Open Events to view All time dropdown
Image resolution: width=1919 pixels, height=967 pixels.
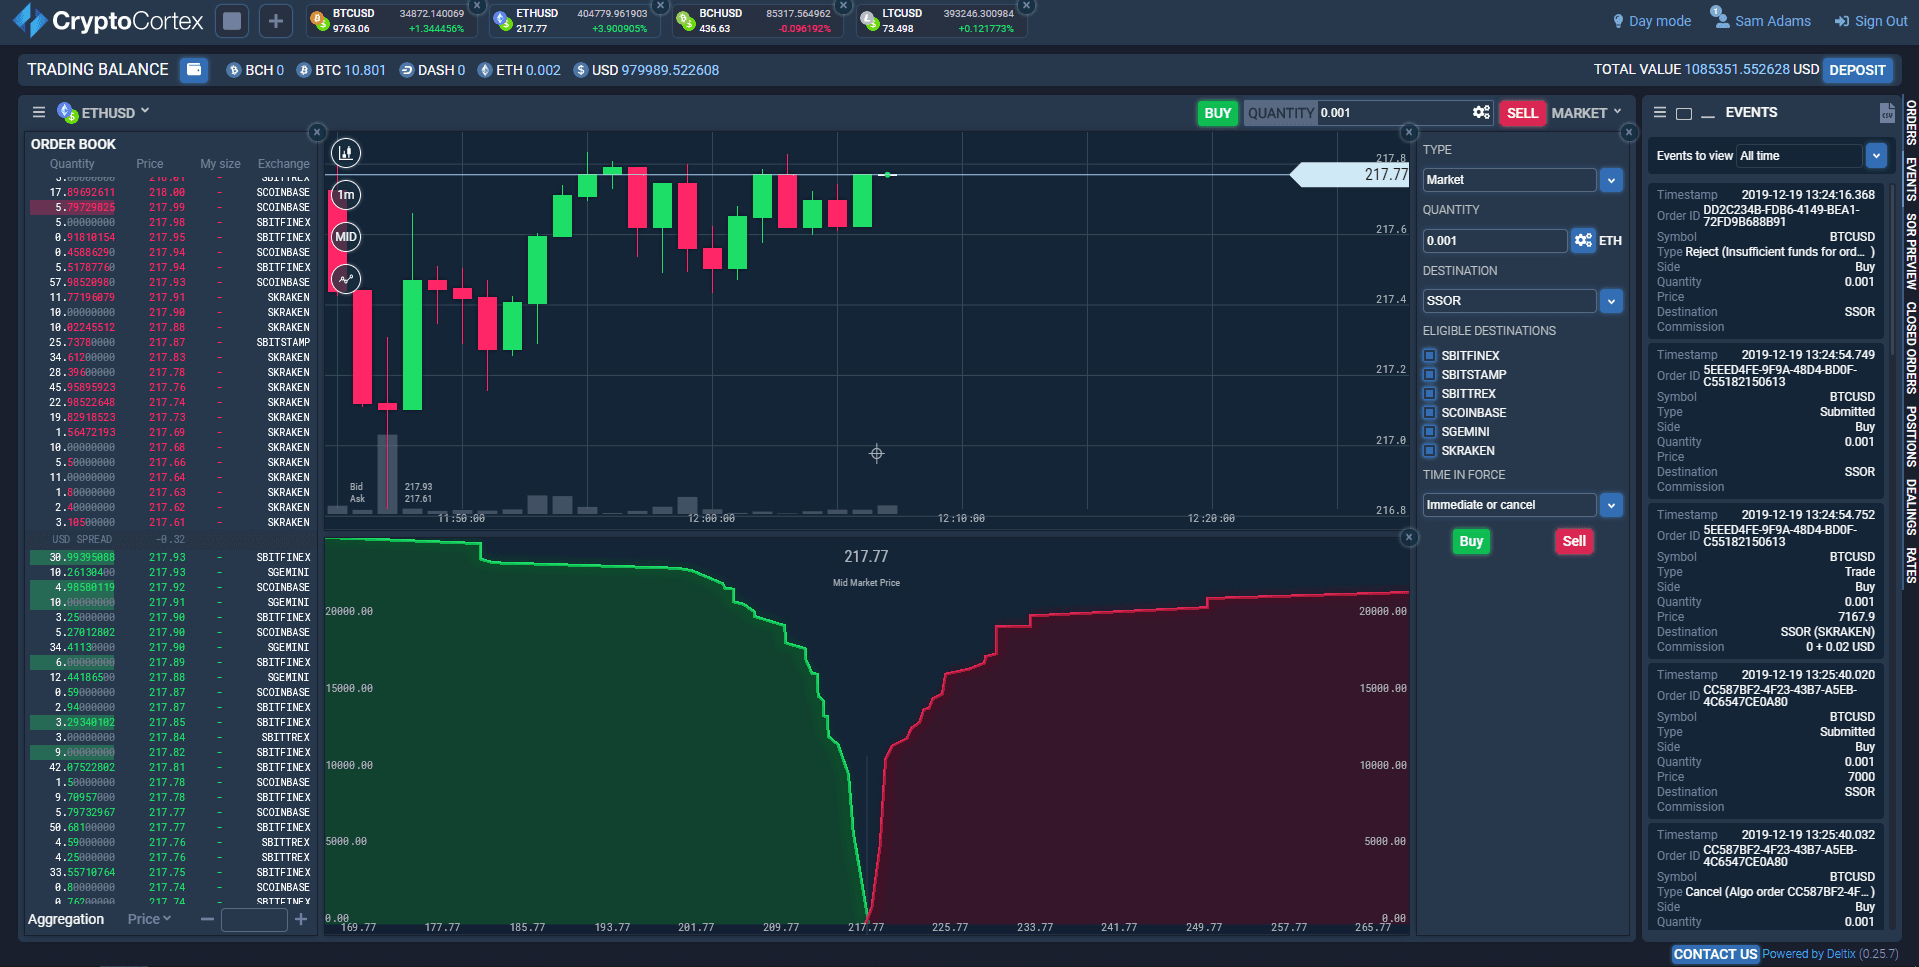[x=1876, y=156]
